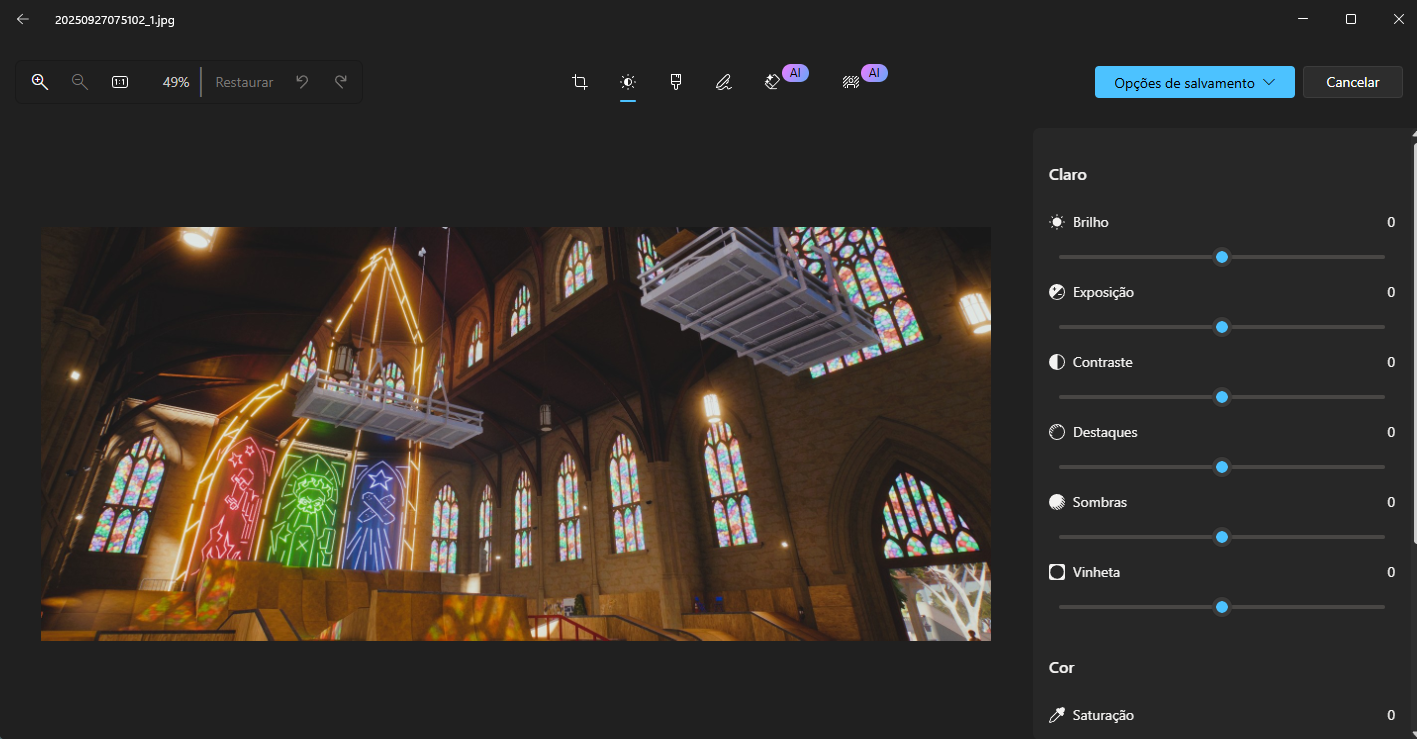Zoom out of the photo

click(80, 82)
